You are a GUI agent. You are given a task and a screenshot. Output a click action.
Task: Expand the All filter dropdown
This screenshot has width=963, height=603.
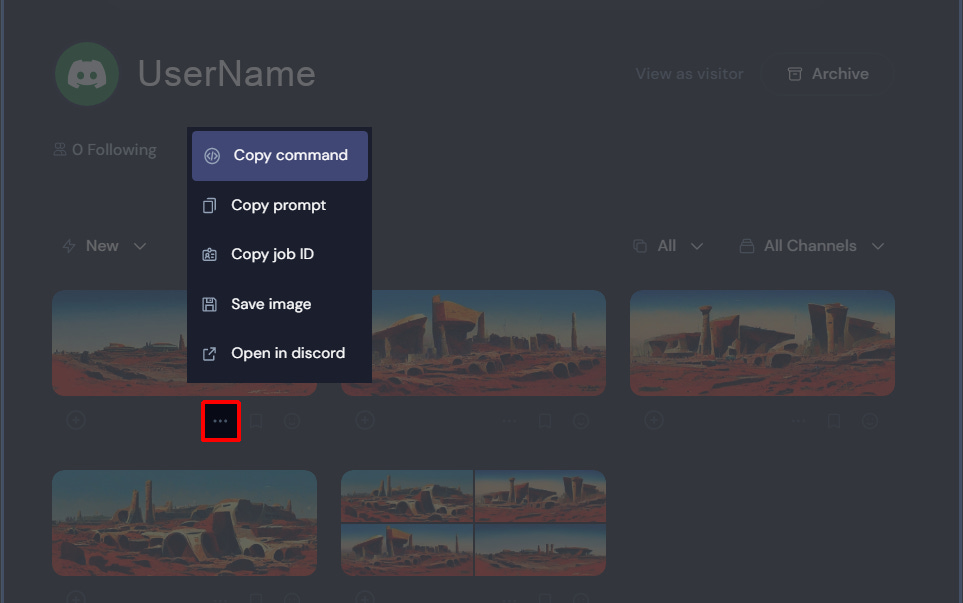(668, 246)
